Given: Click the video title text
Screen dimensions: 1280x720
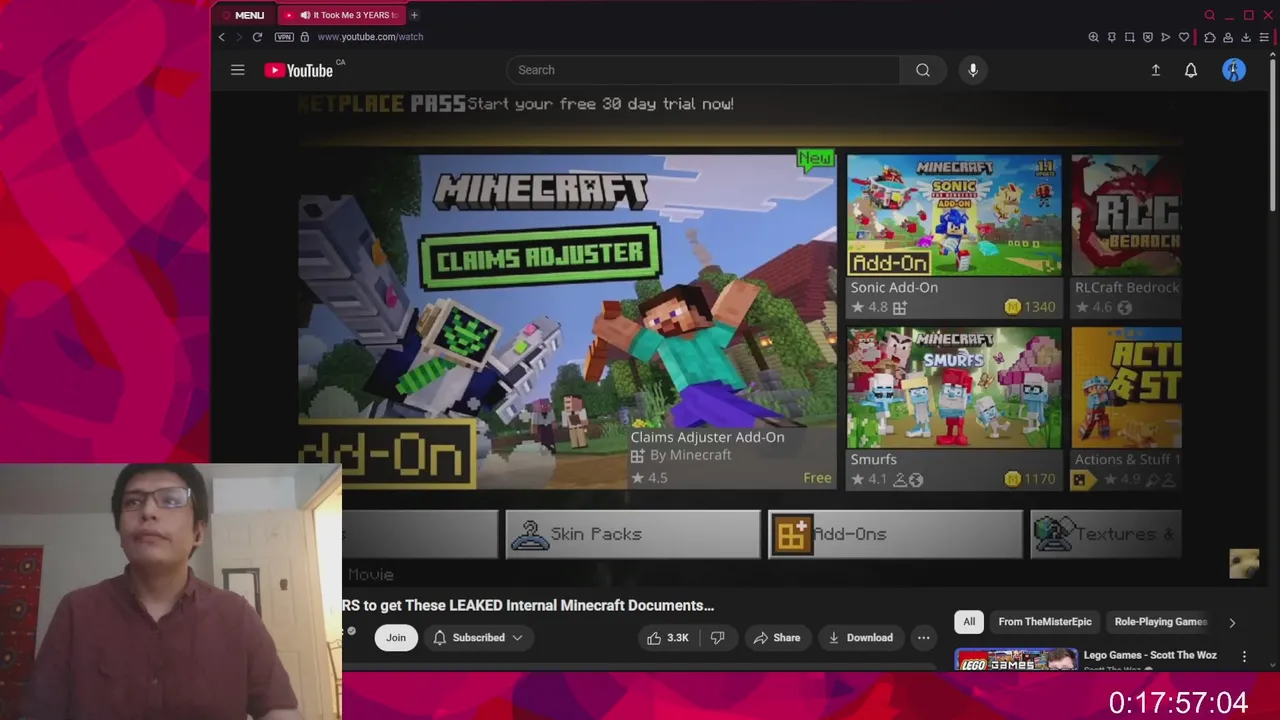Looking at the screenshot, I should pos(528,605).
